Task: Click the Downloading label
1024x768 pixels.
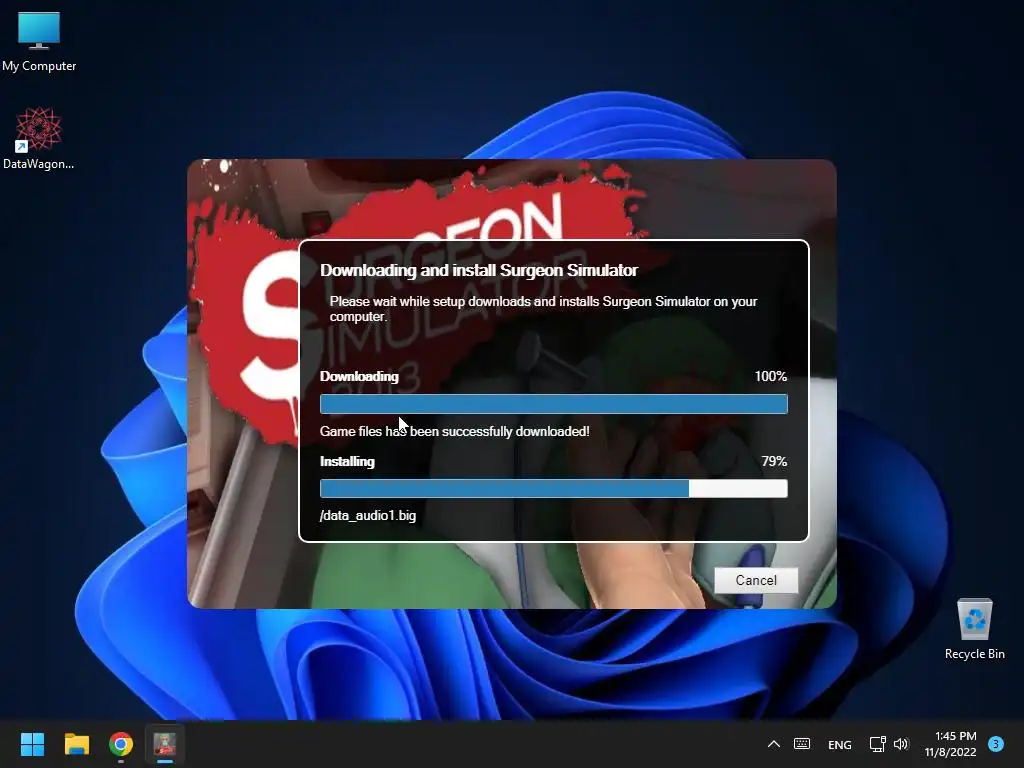Action: (359, 376)
